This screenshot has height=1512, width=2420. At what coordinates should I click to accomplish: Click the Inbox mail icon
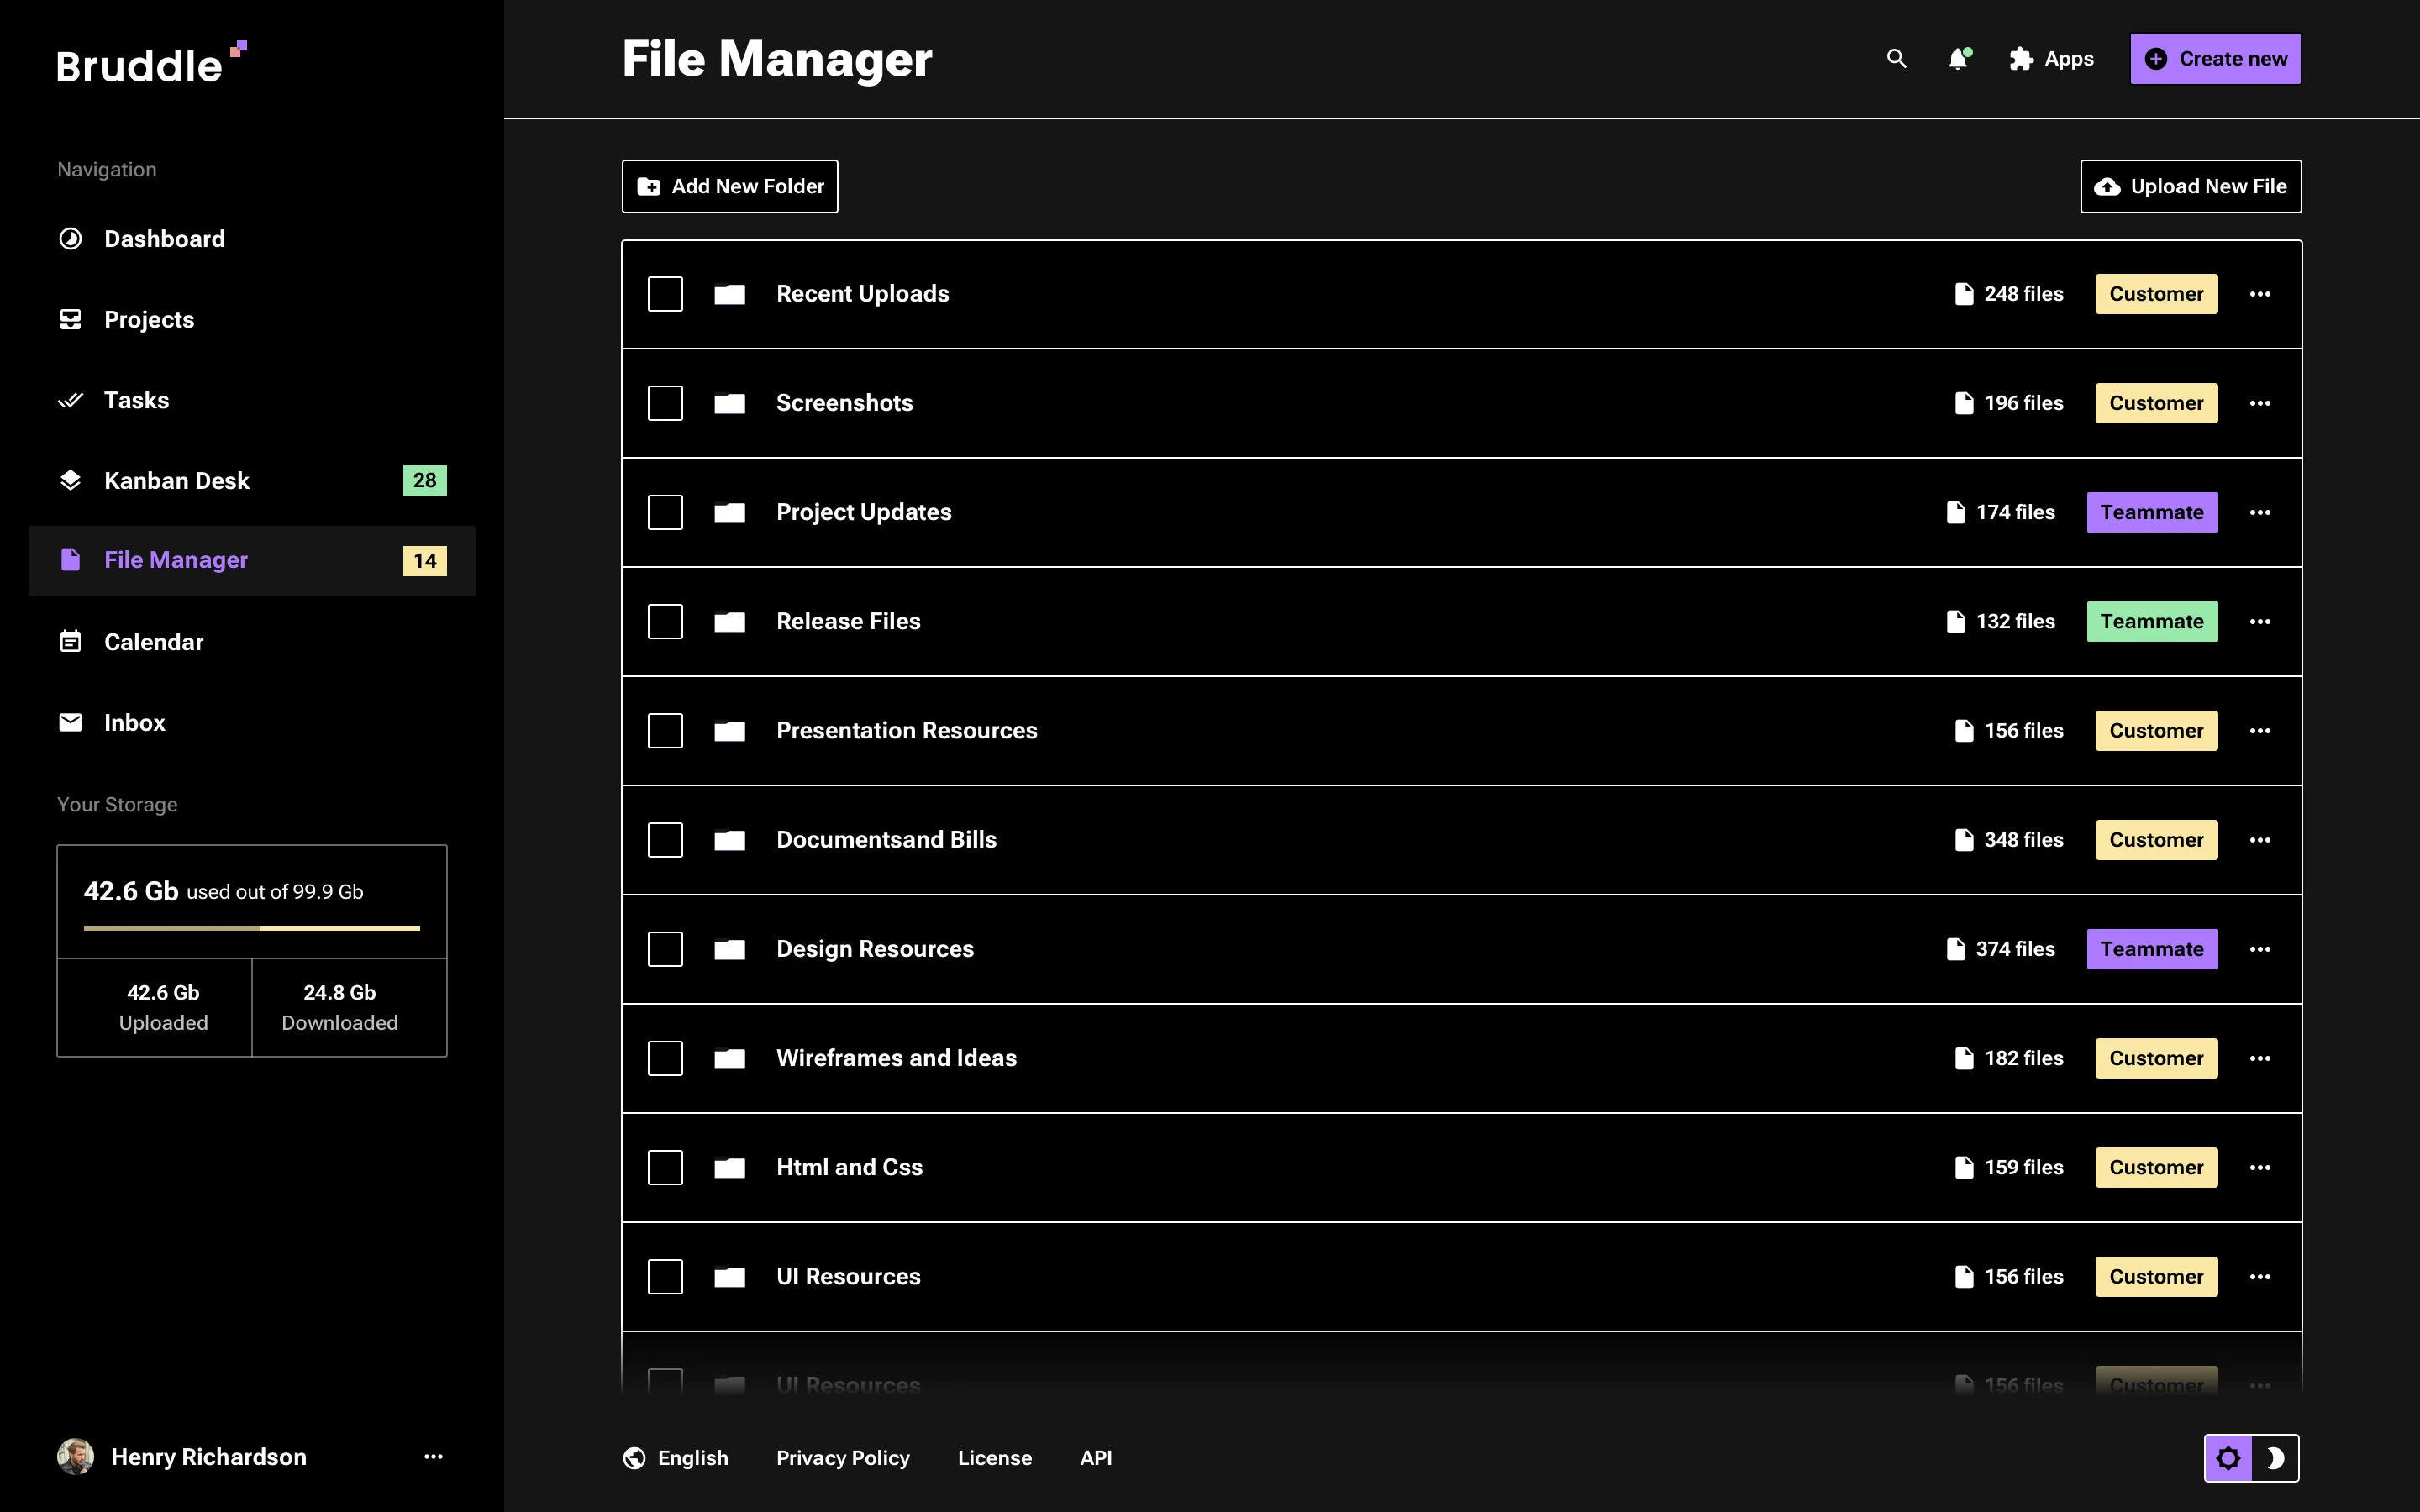(x=70, y=722)
